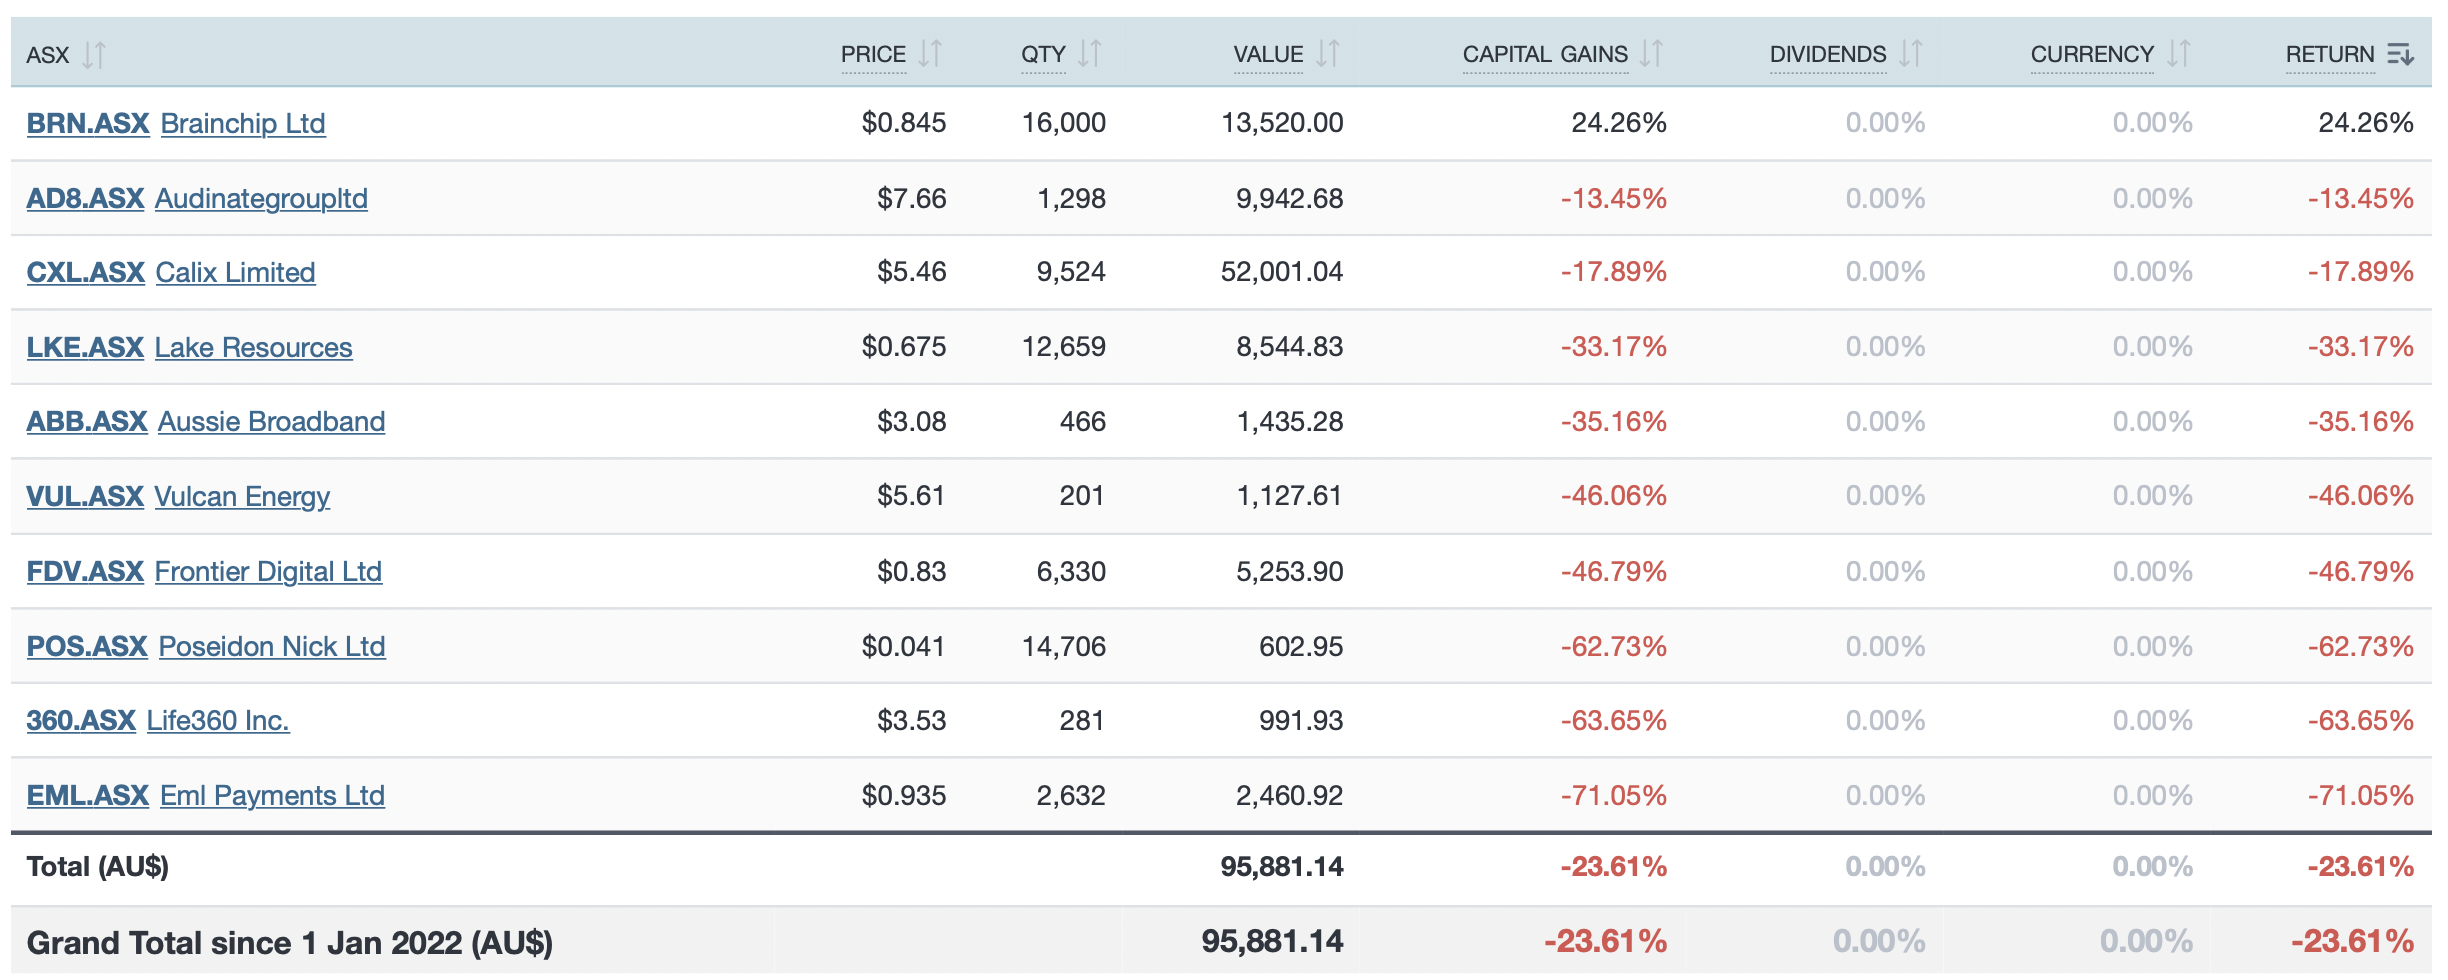Go to the Poseidon Nick Ltd holding

point(272,646)
